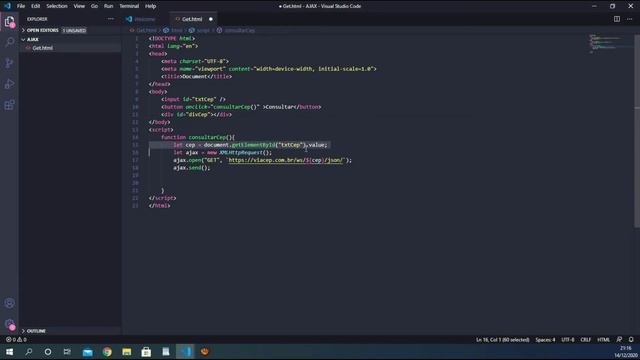The width and height of the screenshot is (640, 360).
Task: Open File Explorer from the taskbar
Action: point(127,352)
